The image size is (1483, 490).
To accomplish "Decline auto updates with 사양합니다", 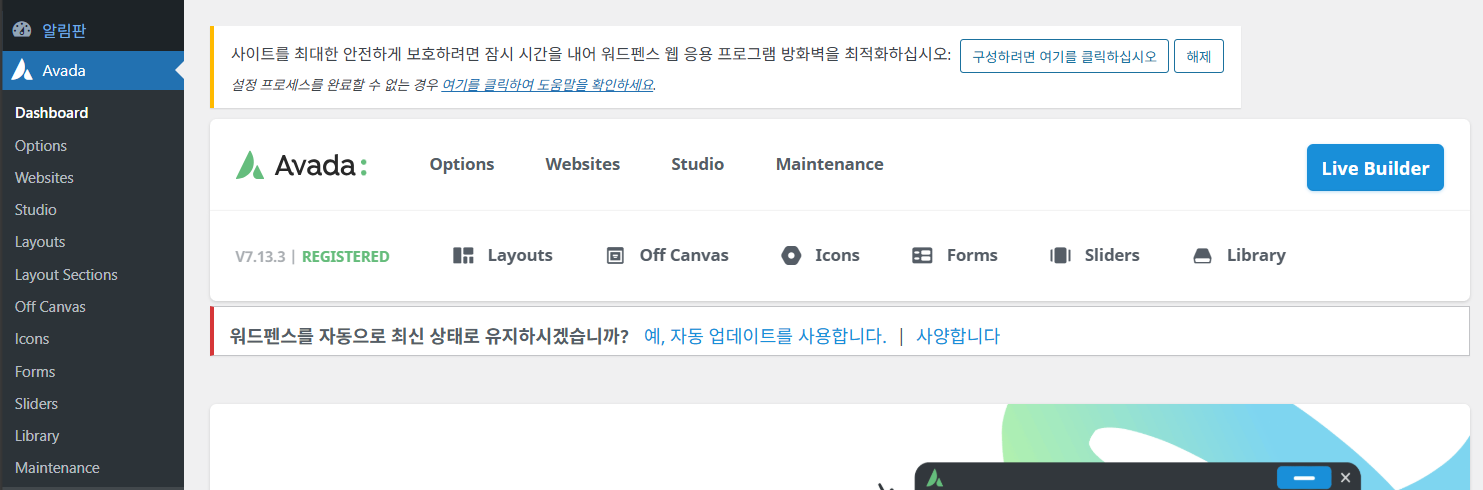I will click(958, 336).
